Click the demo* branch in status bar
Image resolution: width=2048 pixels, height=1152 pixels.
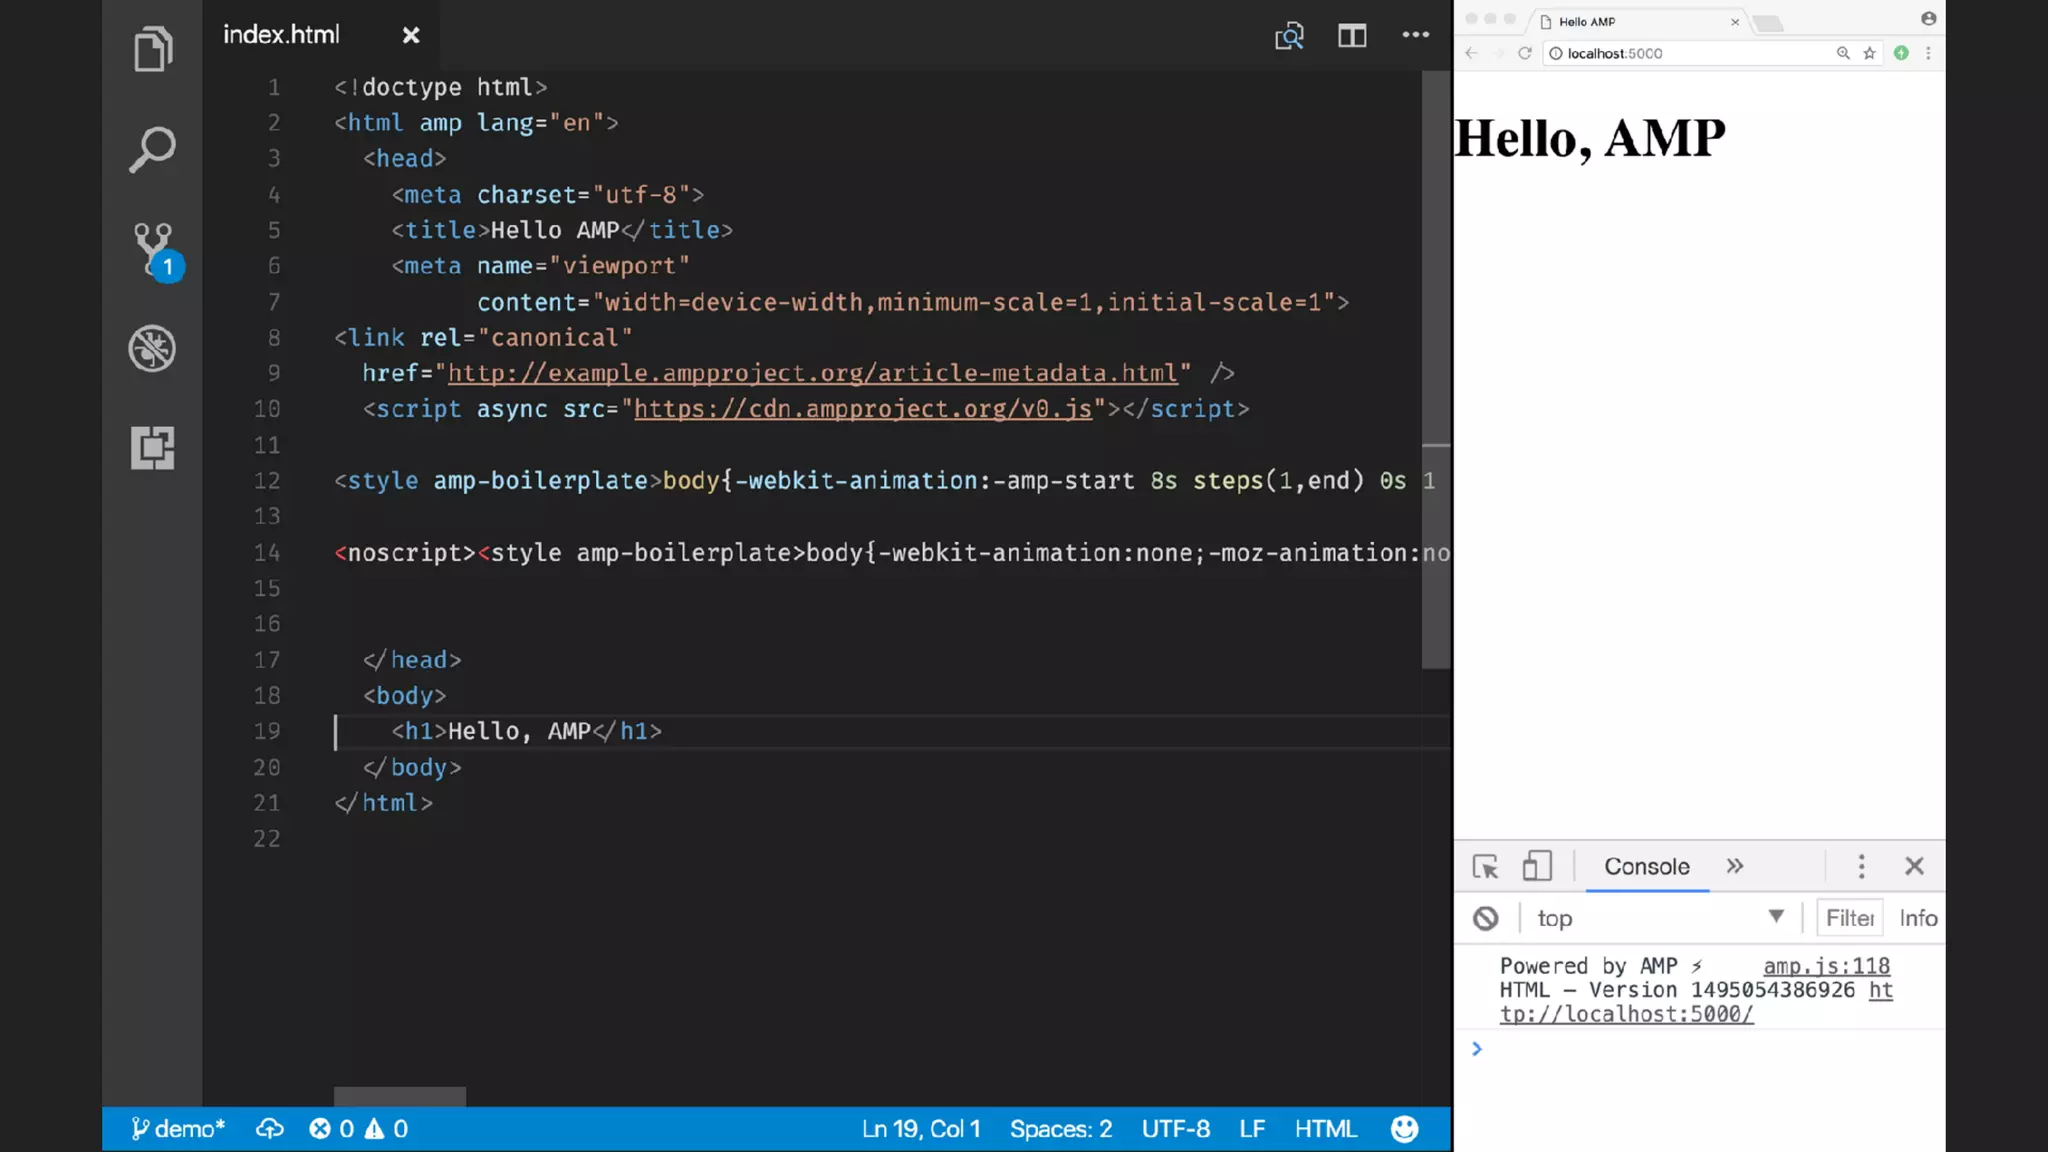tap(178, 1129)
